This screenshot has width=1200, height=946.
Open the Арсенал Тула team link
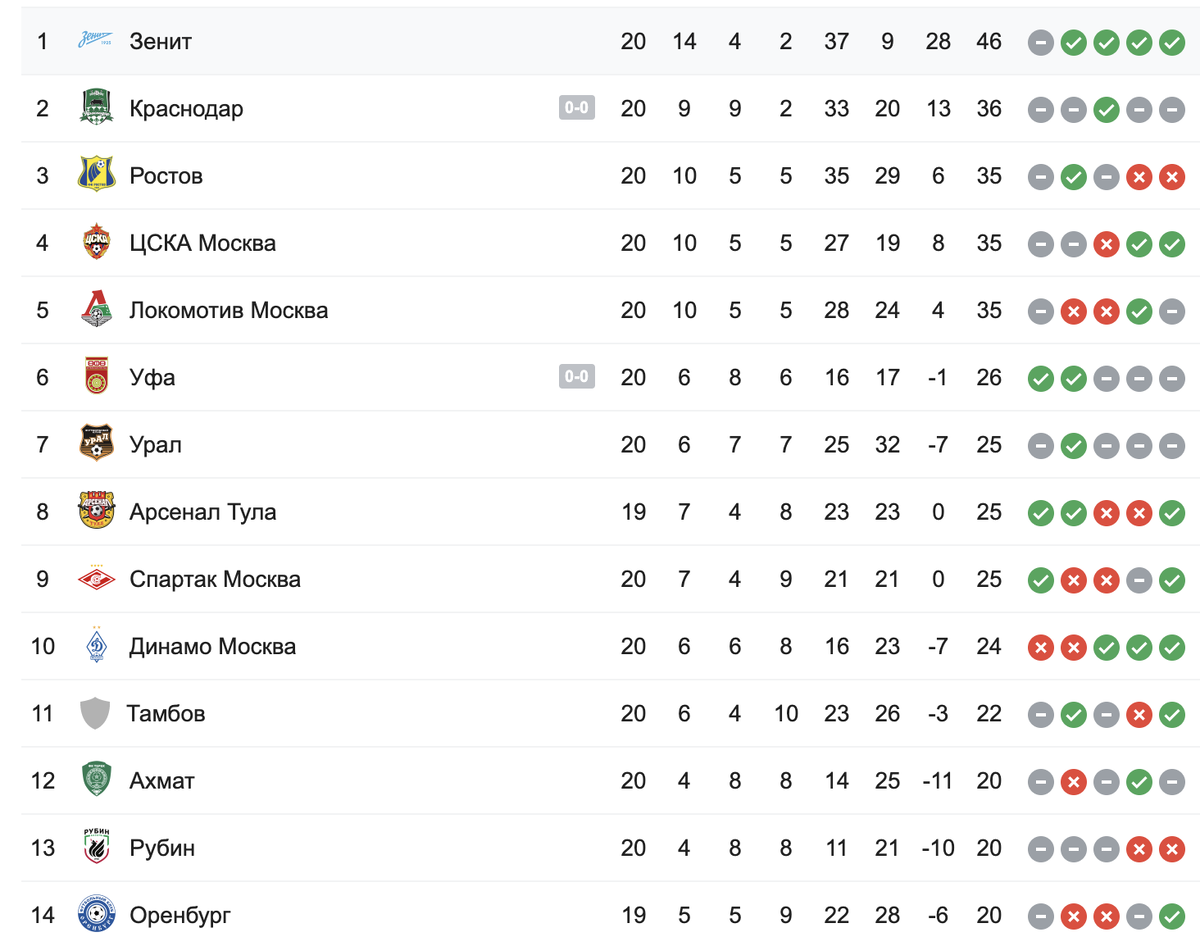click(x=203, y=511)
